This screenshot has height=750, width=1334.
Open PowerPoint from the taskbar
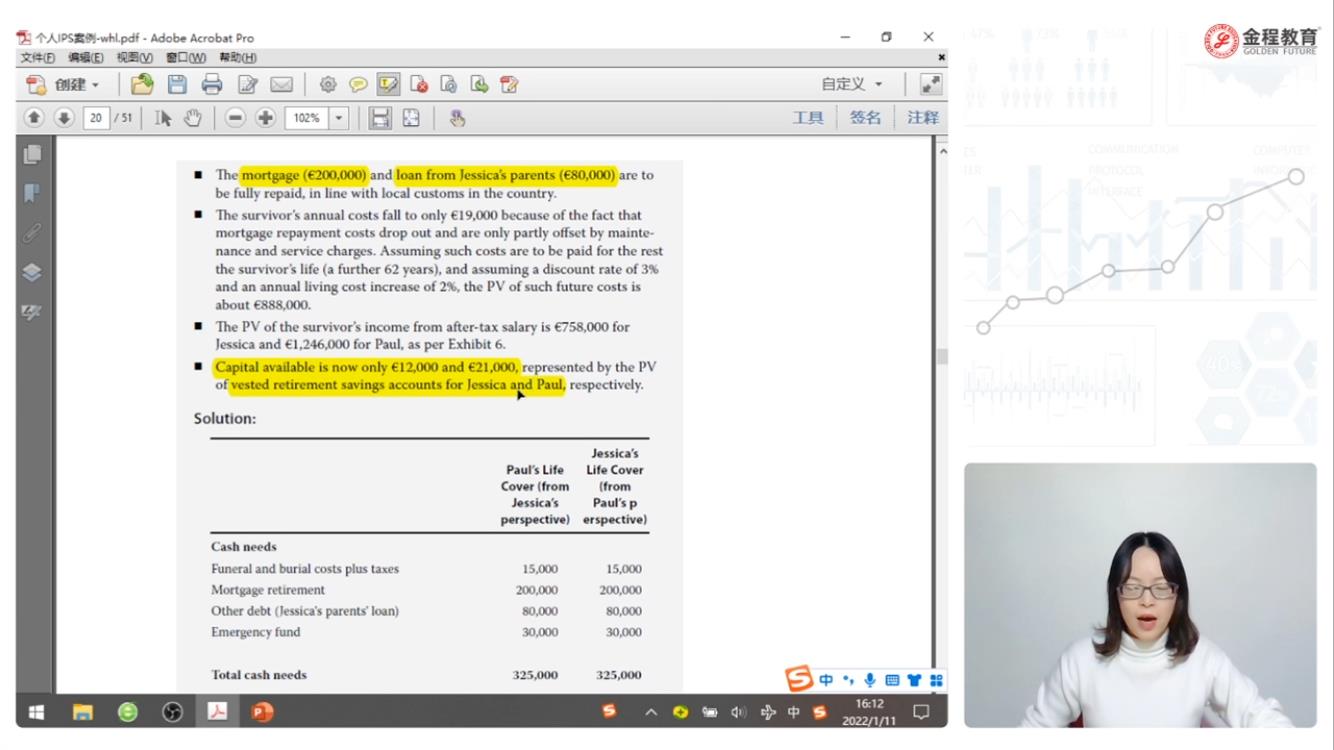pyautogui.click(x=262, y=712)
